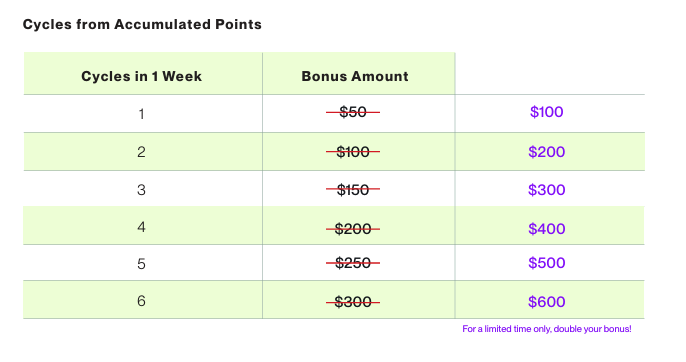The height and width of the screenshot is (362, 686).
Task: Click the purple $200 doubled bonus
Action: tap(546, 152)
